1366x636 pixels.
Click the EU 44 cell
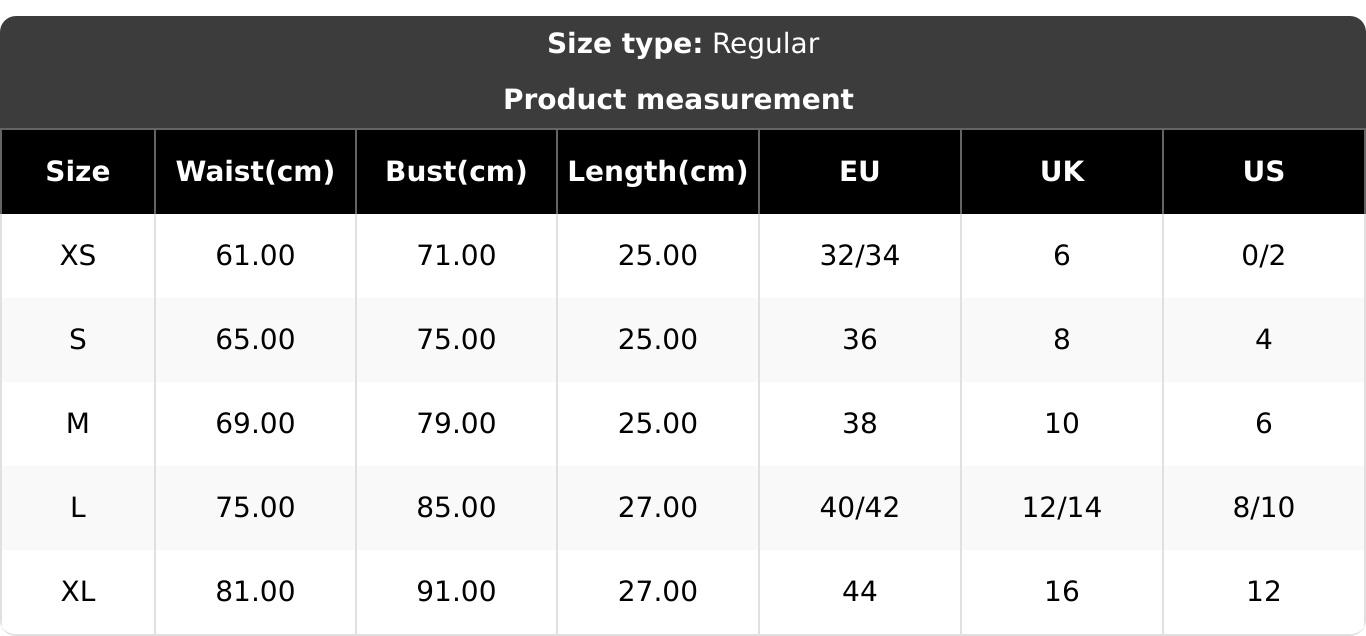coord(859,592)
